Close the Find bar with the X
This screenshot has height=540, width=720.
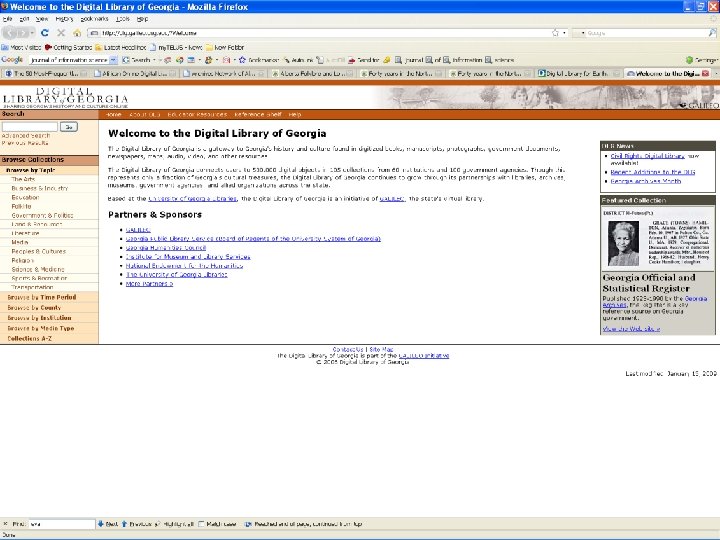click(x=6, y=523)
